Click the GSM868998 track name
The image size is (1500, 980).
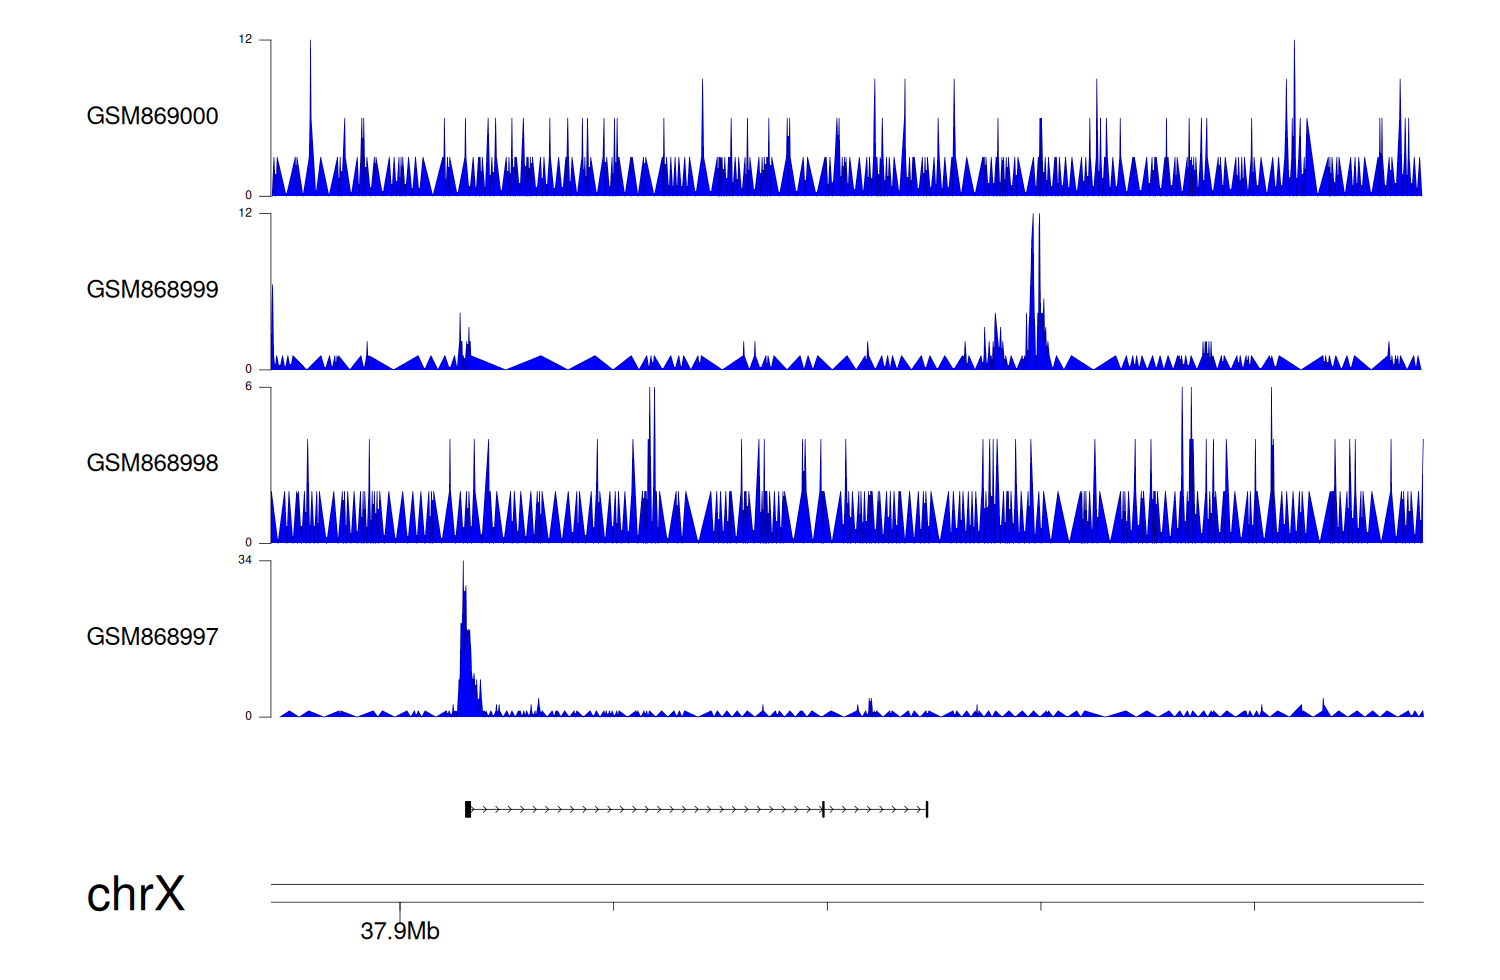[x=152, y=463]
